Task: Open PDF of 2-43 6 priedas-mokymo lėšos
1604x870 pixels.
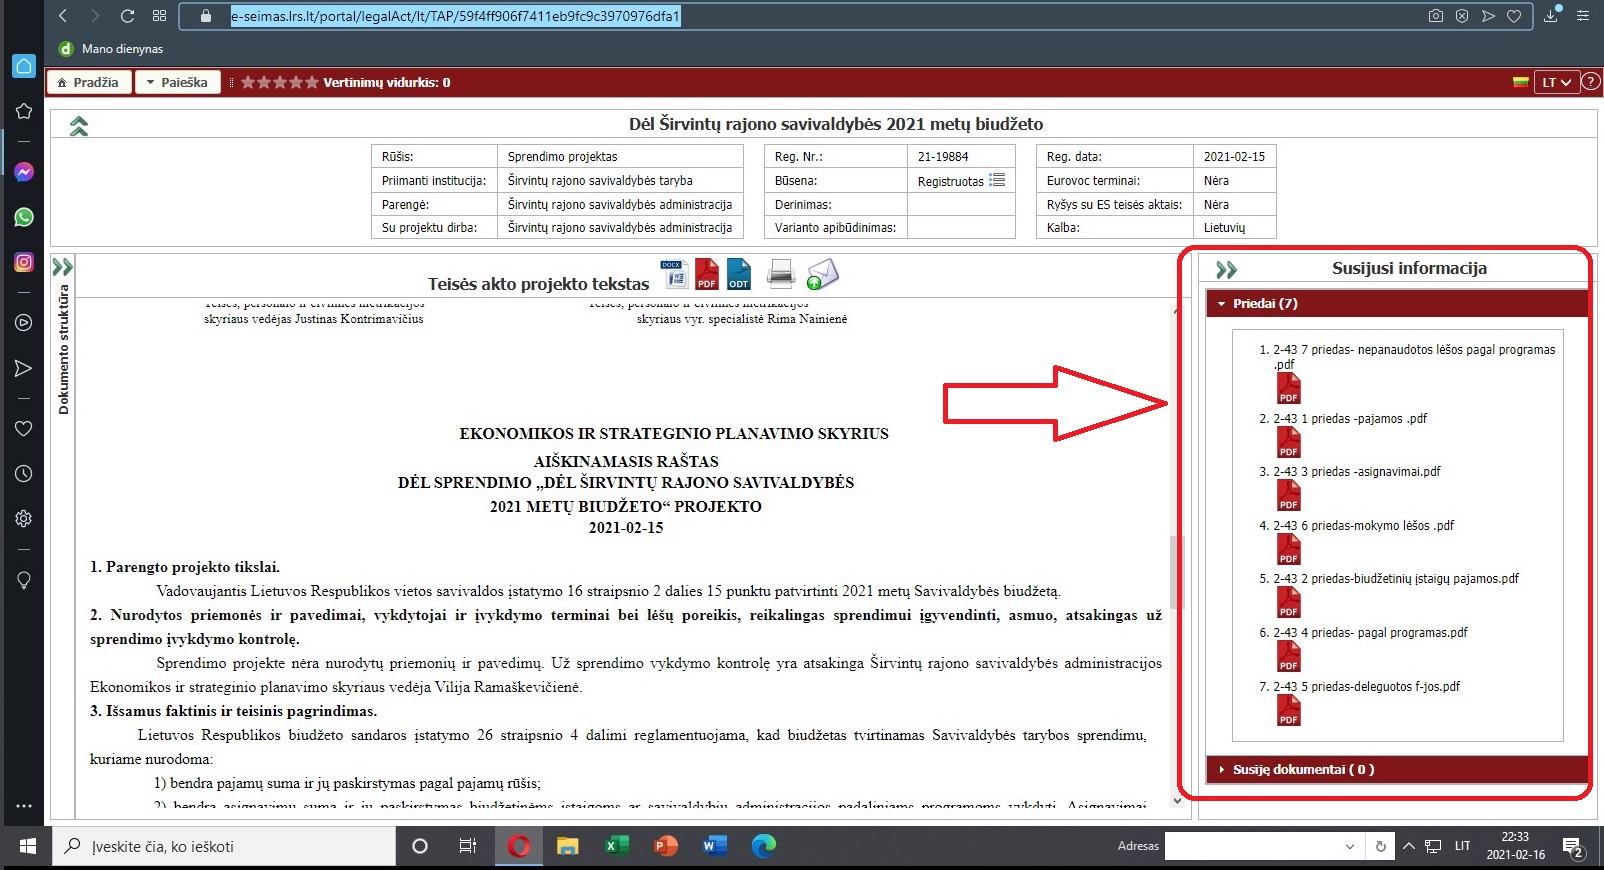Action: coord(1288,549)
